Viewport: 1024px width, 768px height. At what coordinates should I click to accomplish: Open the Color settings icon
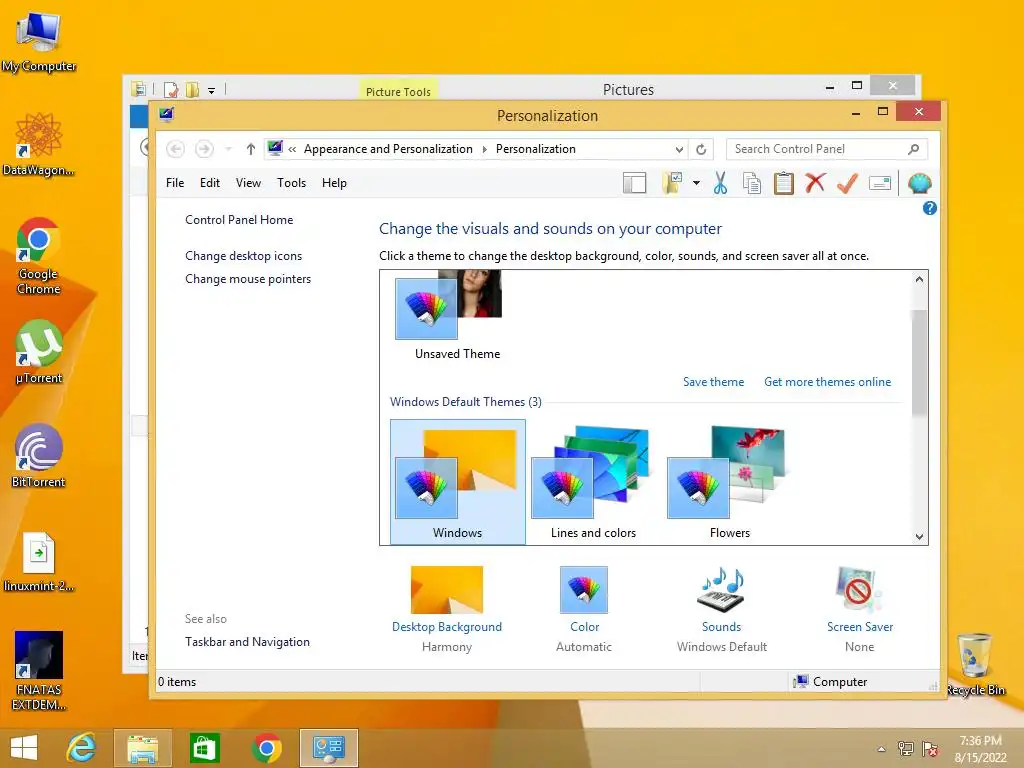tap(584, 589)
